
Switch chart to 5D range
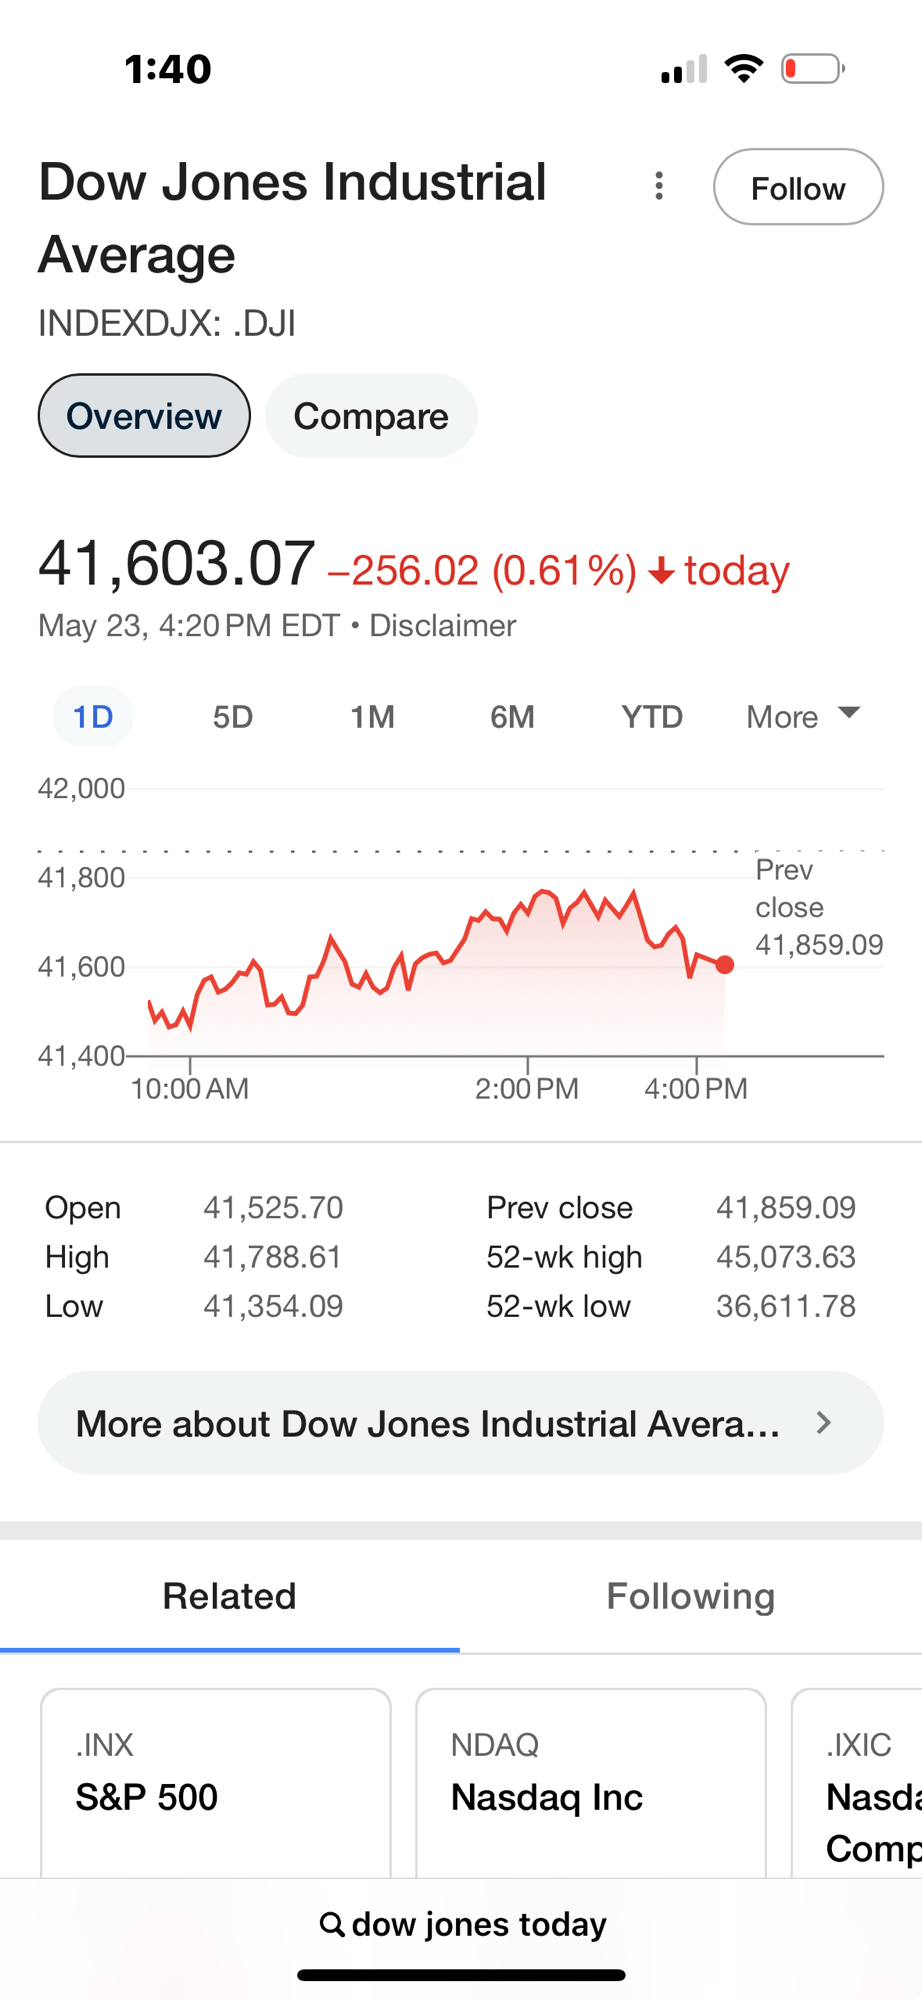pyautogui.click(x=233, y=717)
